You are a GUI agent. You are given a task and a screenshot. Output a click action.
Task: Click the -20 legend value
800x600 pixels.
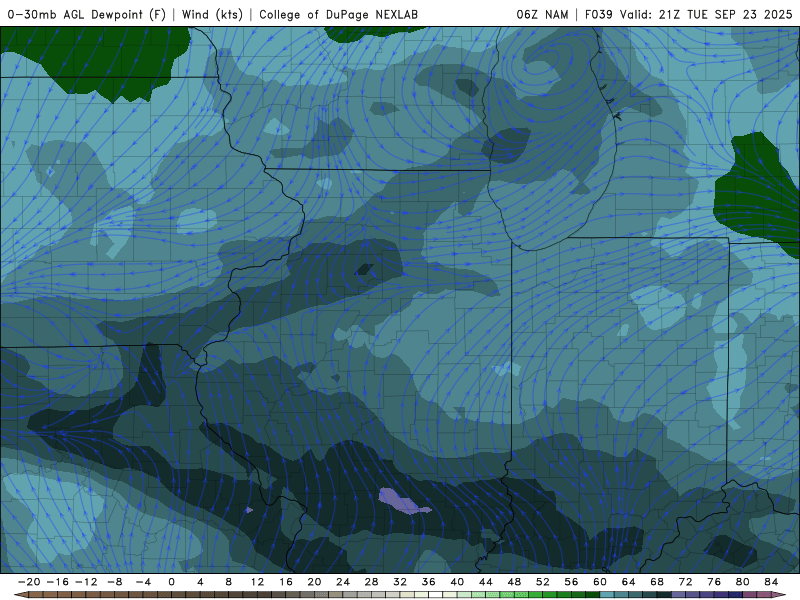[29, 582]
